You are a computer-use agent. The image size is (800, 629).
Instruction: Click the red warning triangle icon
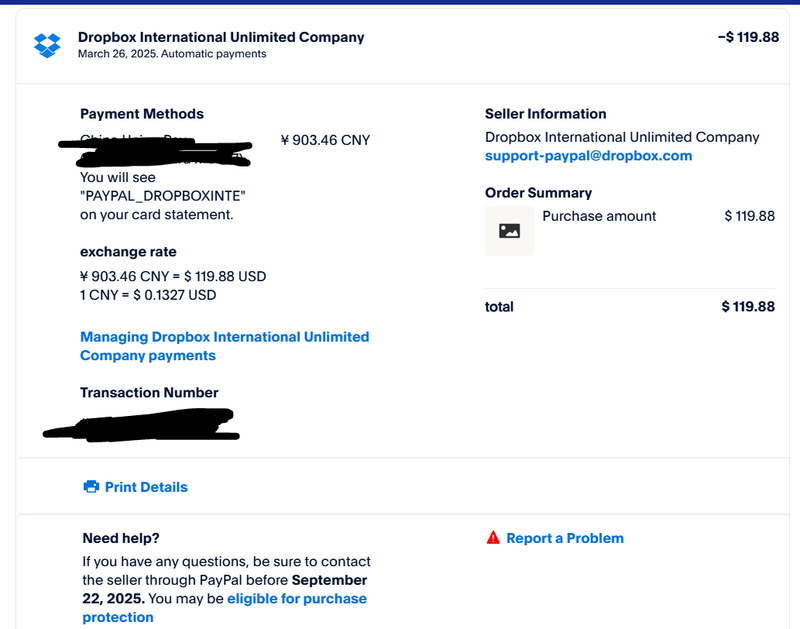pos(493,538)
